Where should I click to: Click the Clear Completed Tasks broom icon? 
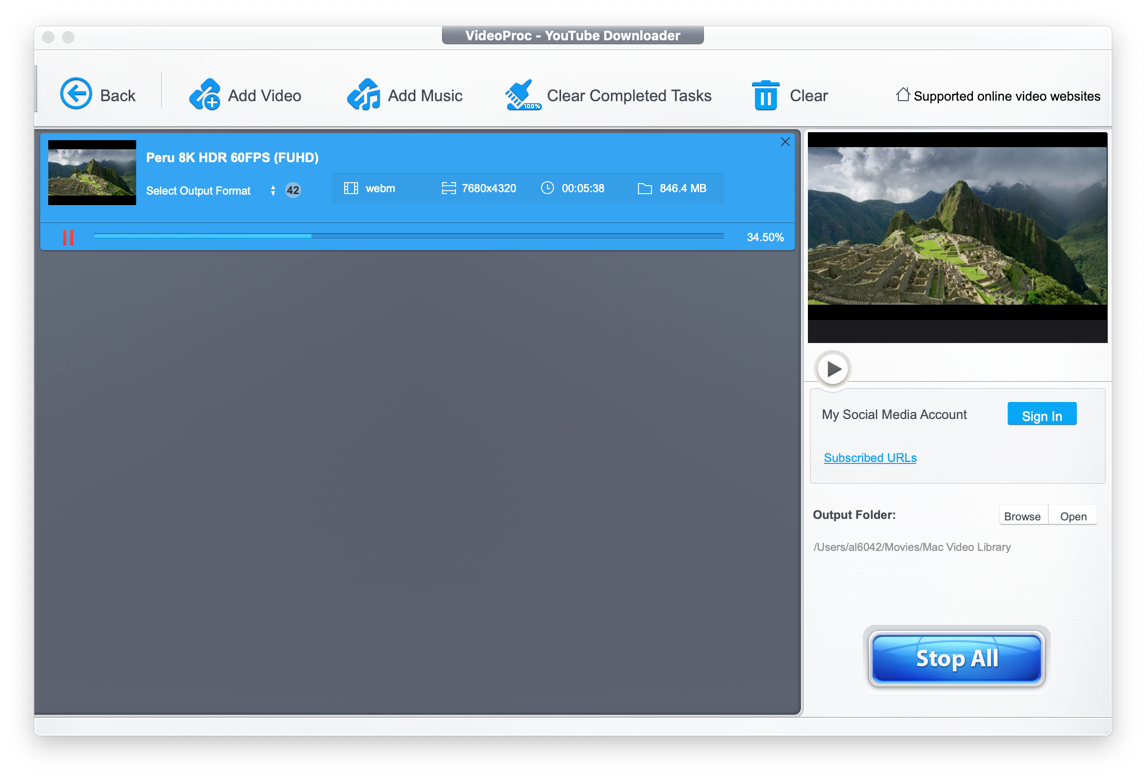(x=523, y=95)
